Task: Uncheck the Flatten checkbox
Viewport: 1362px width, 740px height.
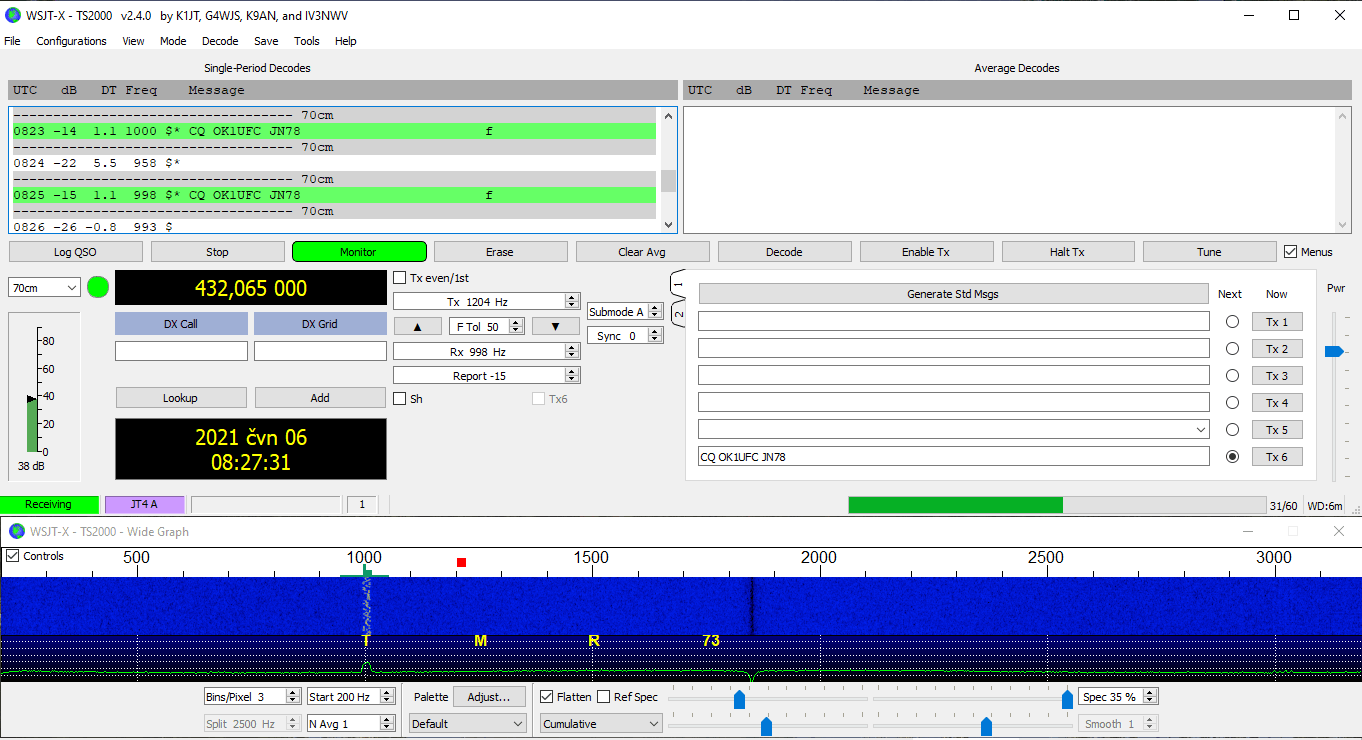Action: (x=547, y=697)
